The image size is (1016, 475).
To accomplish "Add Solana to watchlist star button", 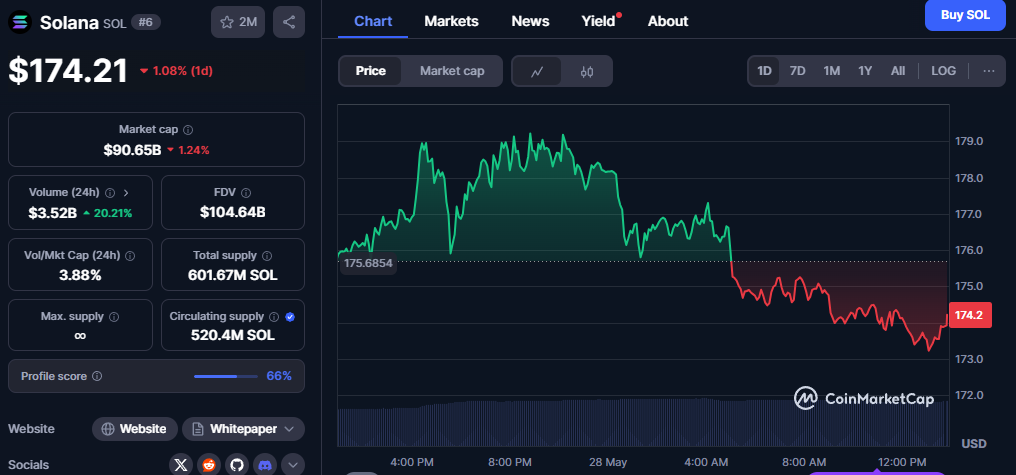I will (x=238, y=22).
